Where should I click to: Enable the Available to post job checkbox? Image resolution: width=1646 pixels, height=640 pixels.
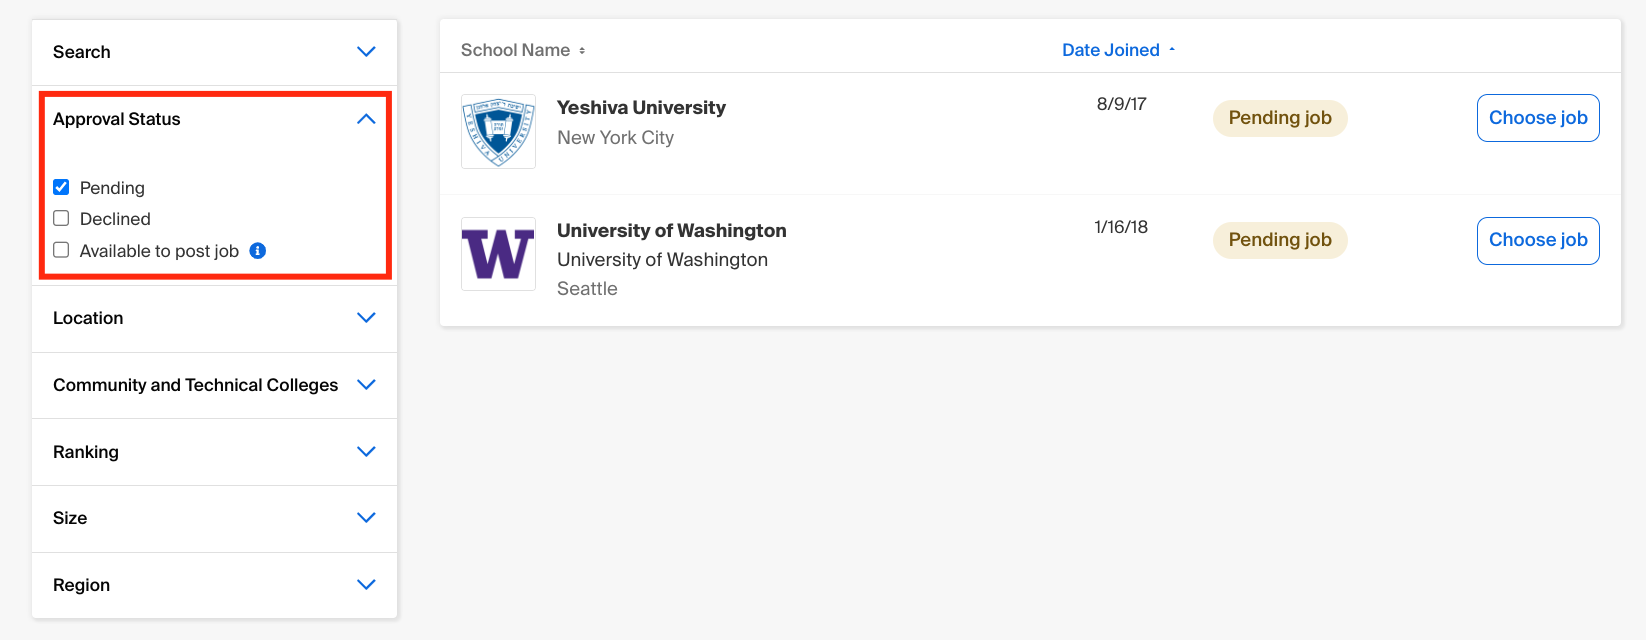pyautogui.click(x=61, y=250)
